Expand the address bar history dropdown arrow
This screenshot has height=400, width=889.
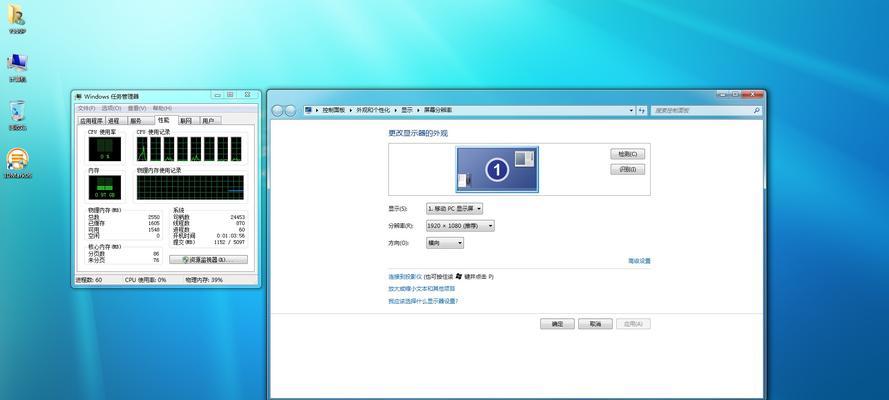click(632, 110)
